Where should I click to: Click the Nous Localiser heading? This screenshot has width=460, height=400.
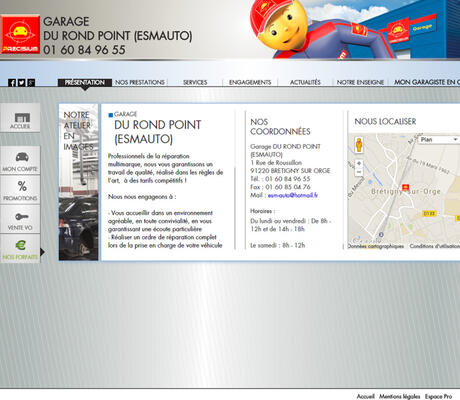pos(385,122)
